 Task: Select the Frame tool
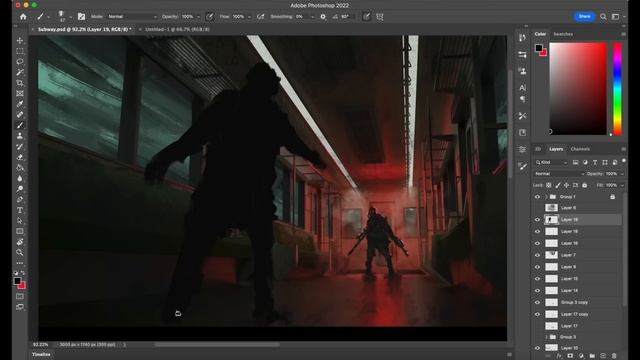click(x=20, y=93)
